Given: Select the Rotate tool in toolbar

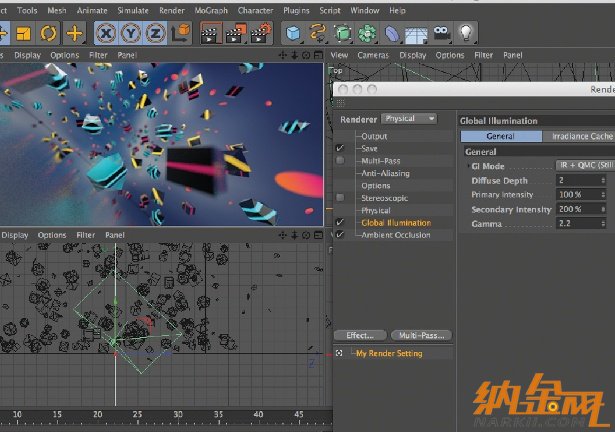Looking at the screenshot, I should coord(48,33).
